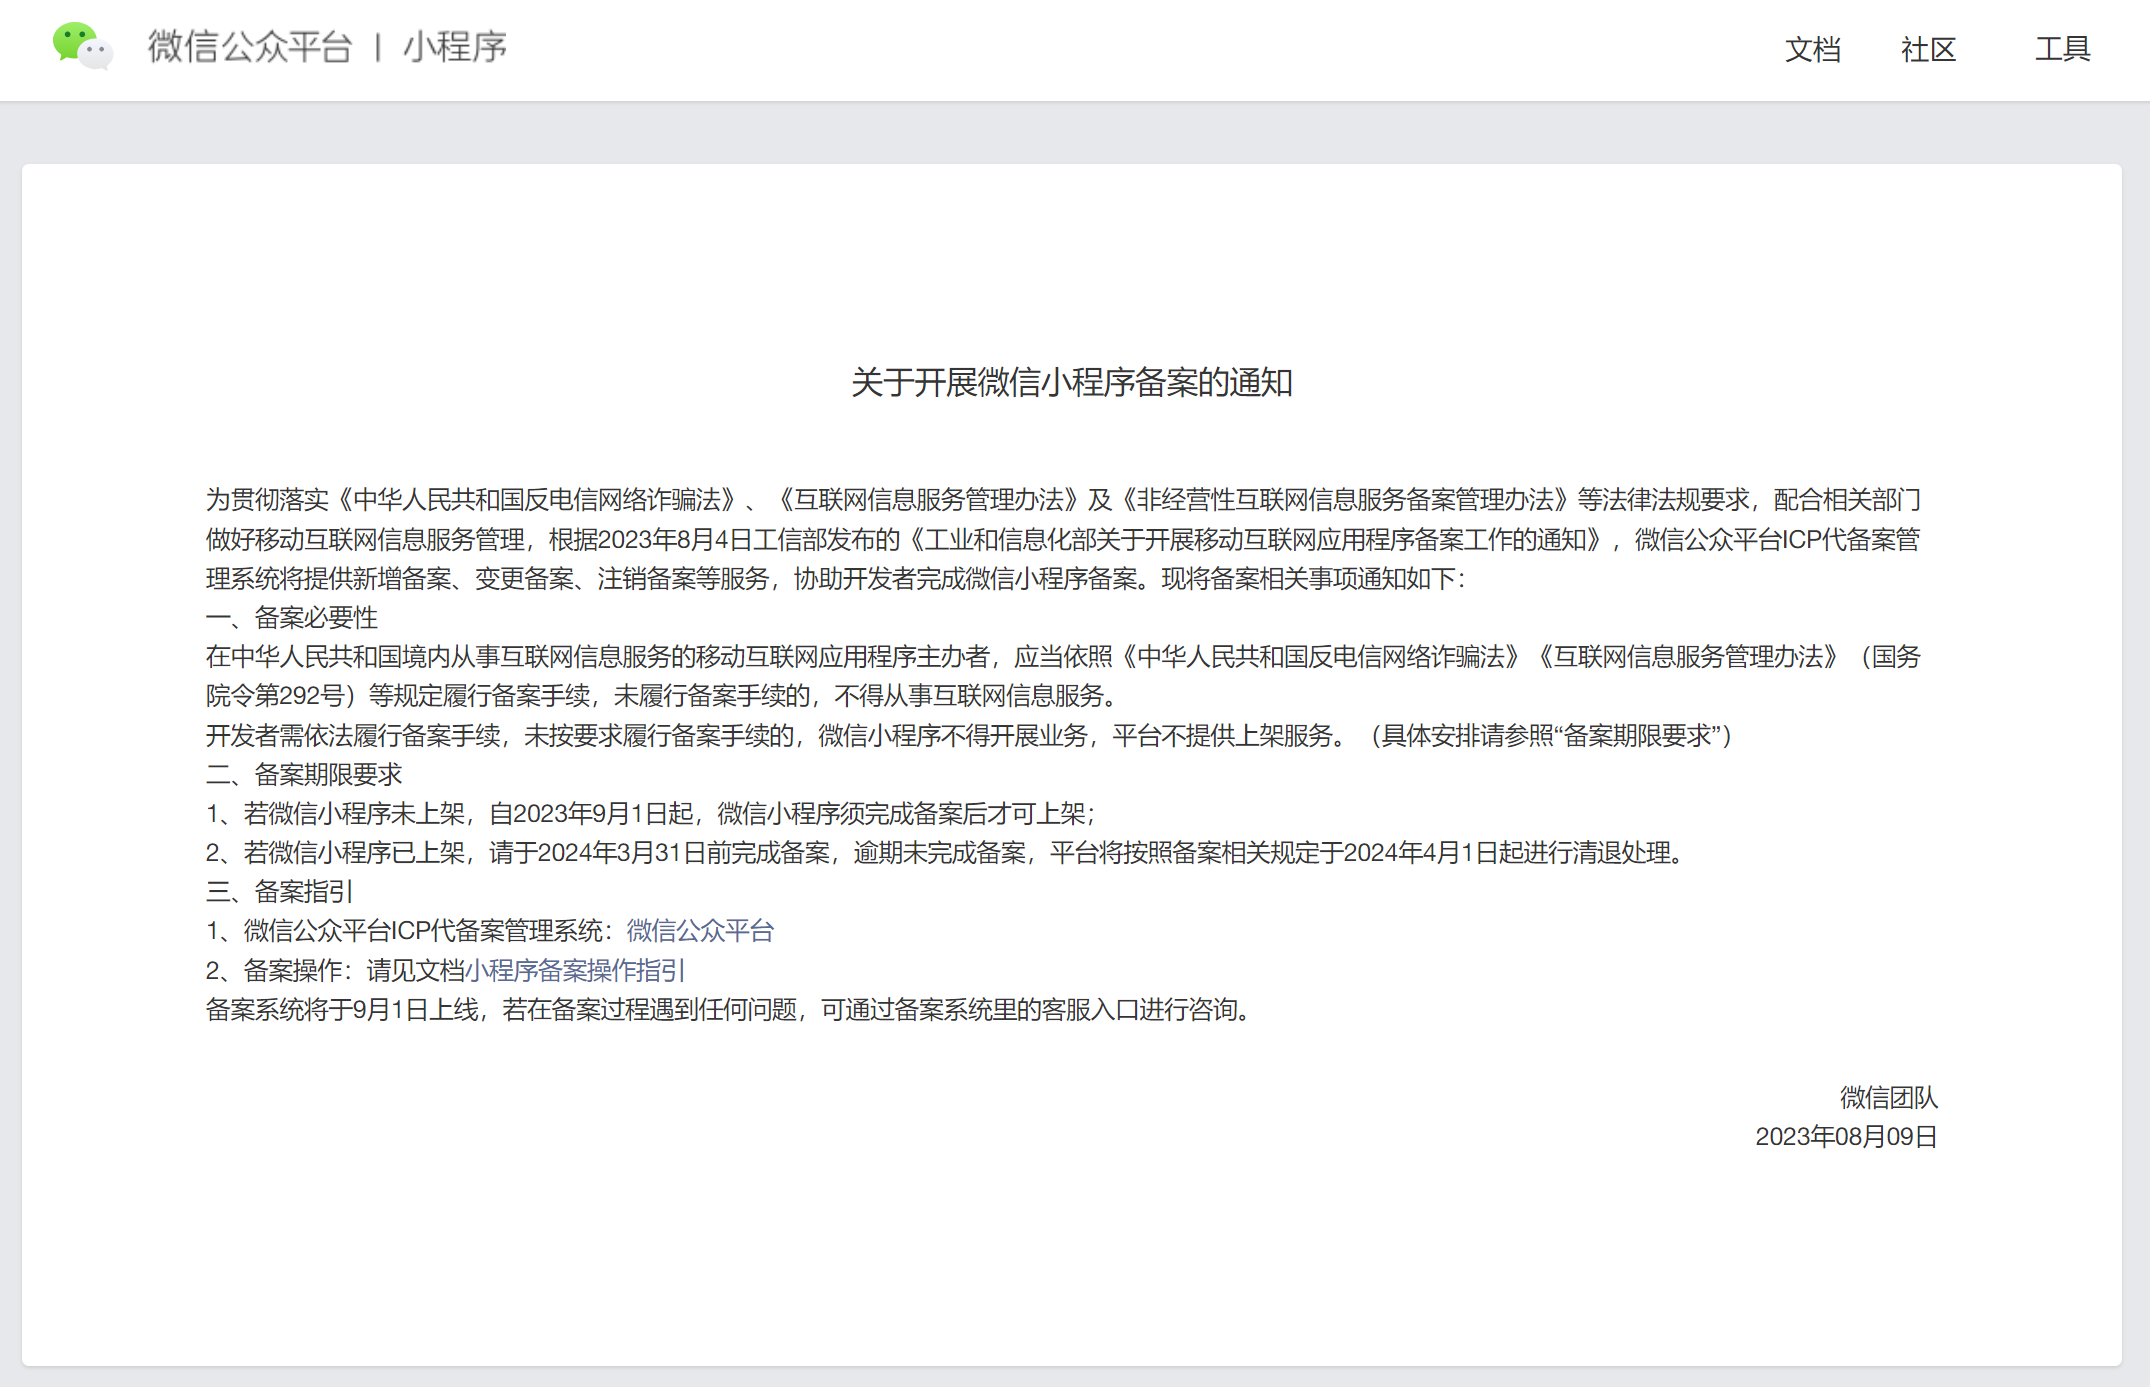Open the 工具 menu item
This screenshot has width=2150, height=1387.
coord(2062,49)
